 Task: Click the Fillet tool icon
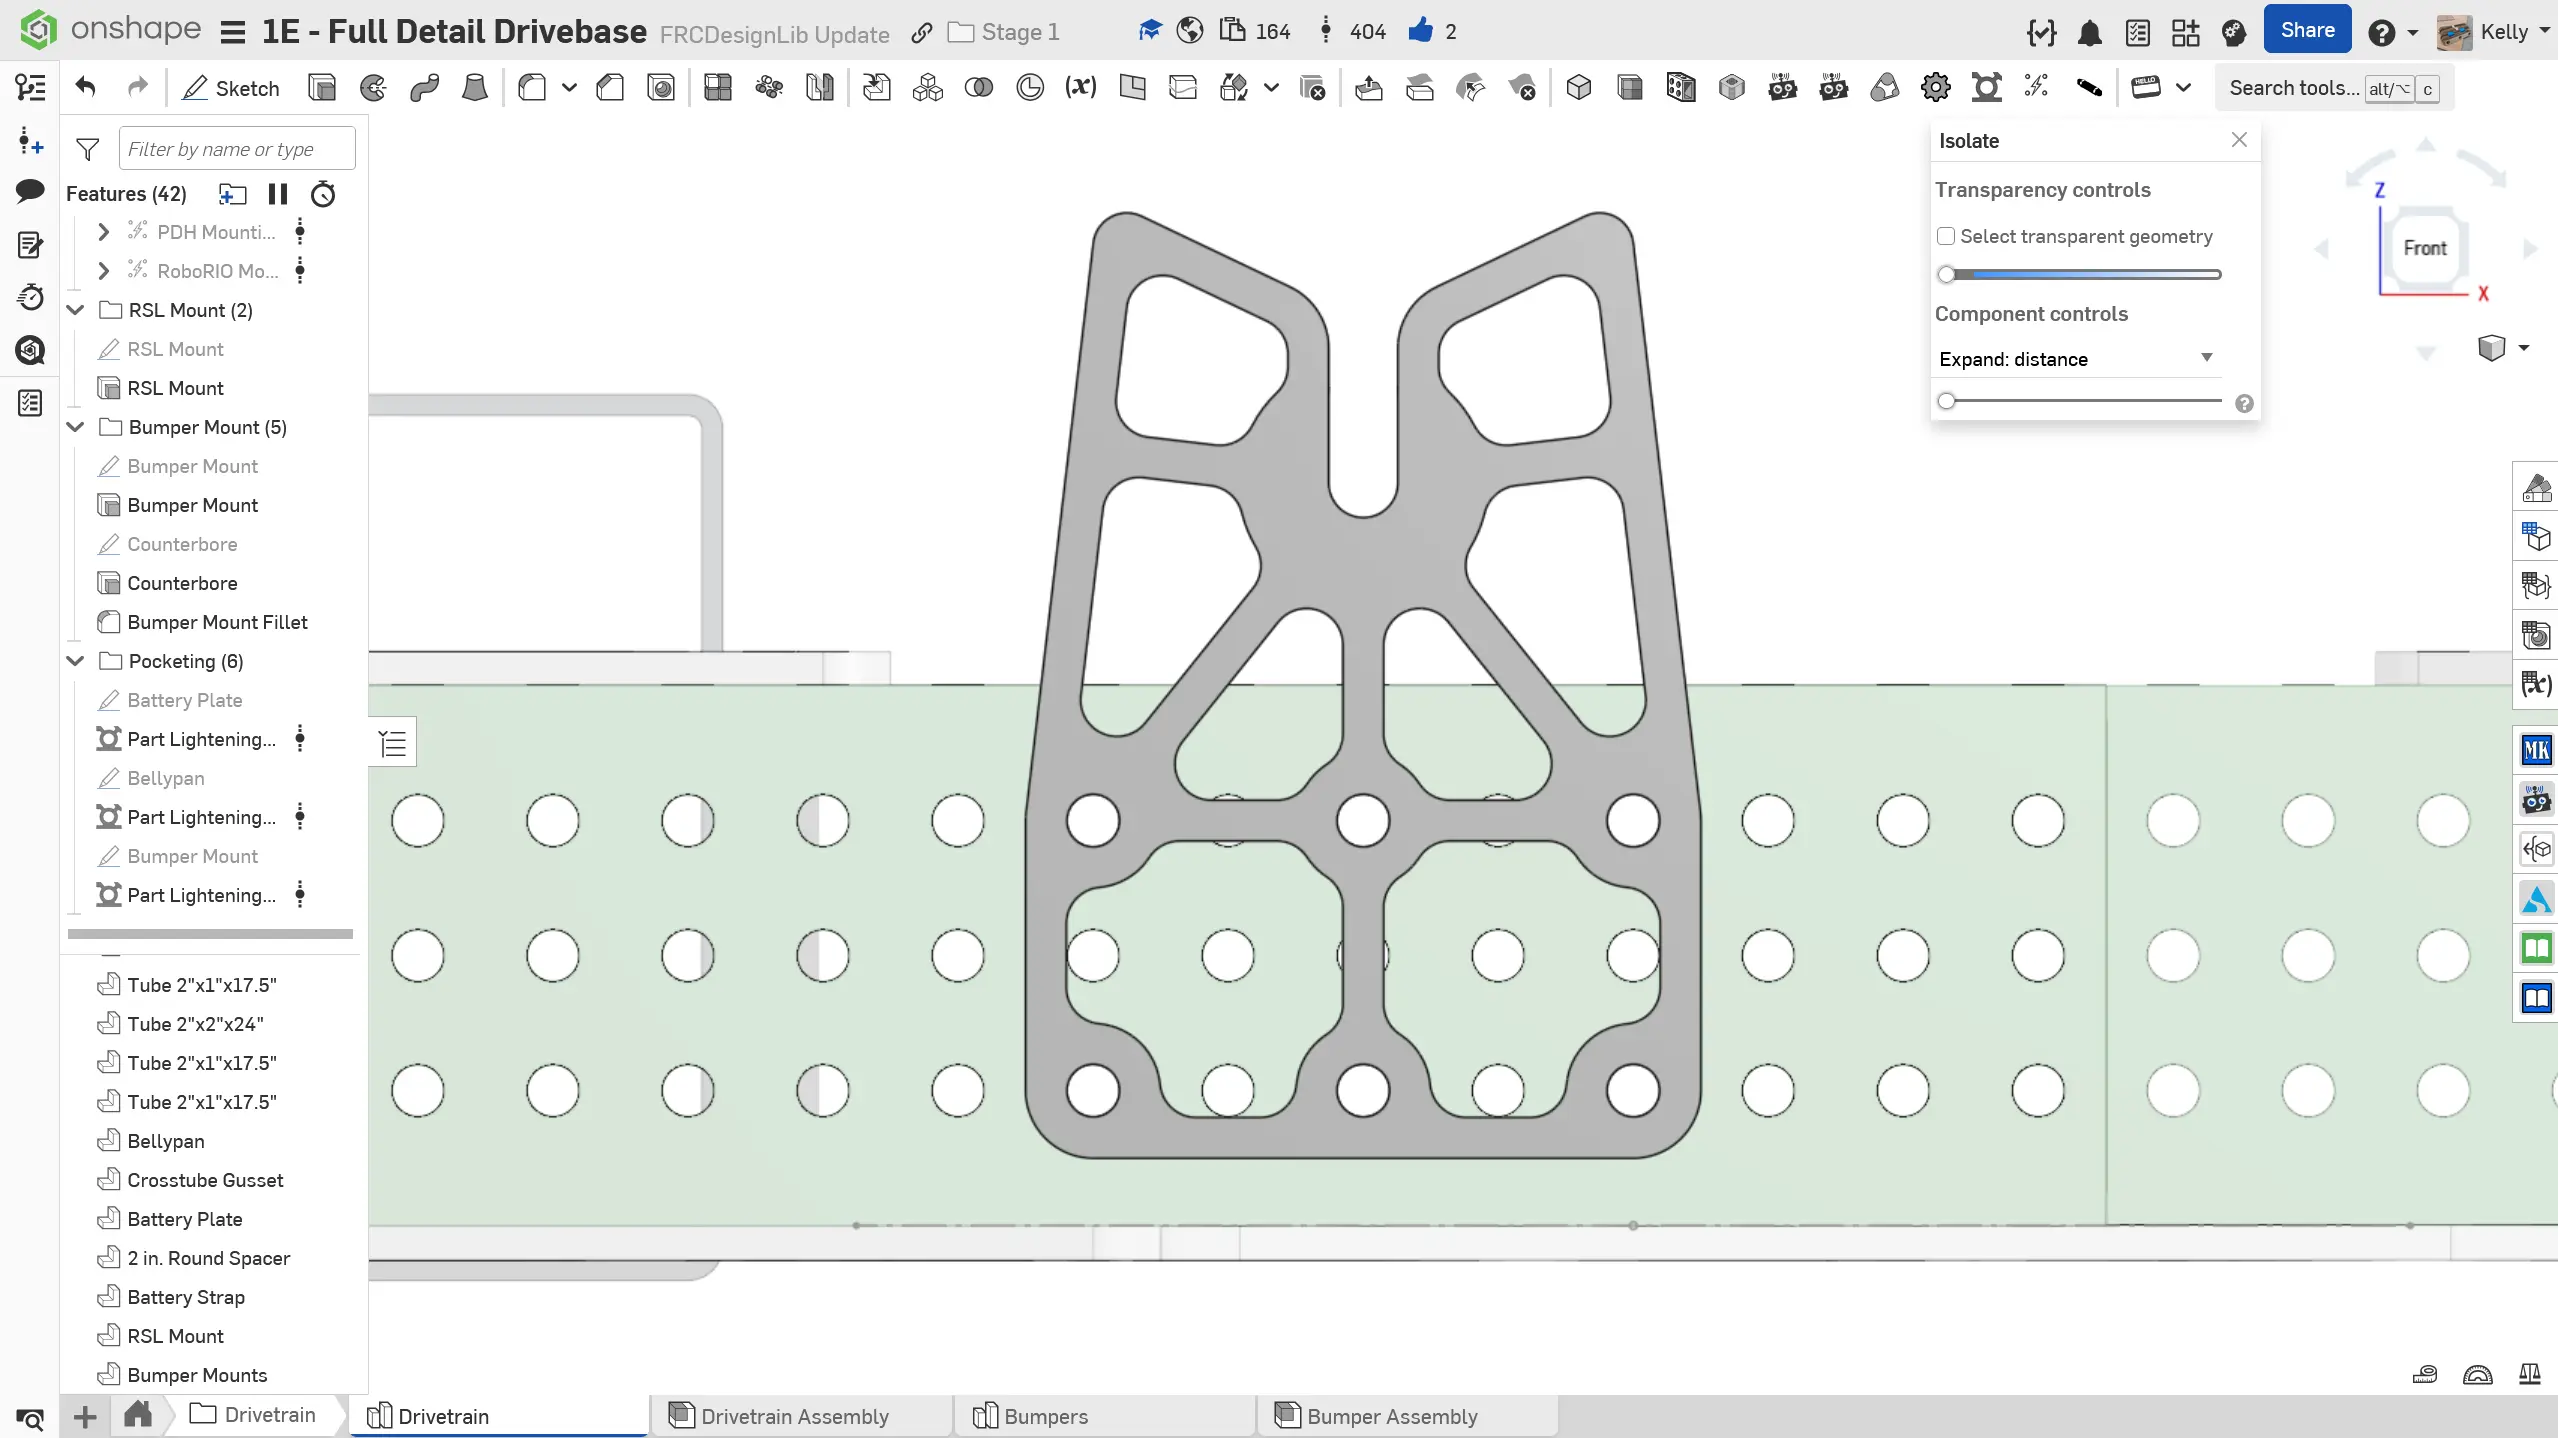pyautogui.click(x=532, y=88)
